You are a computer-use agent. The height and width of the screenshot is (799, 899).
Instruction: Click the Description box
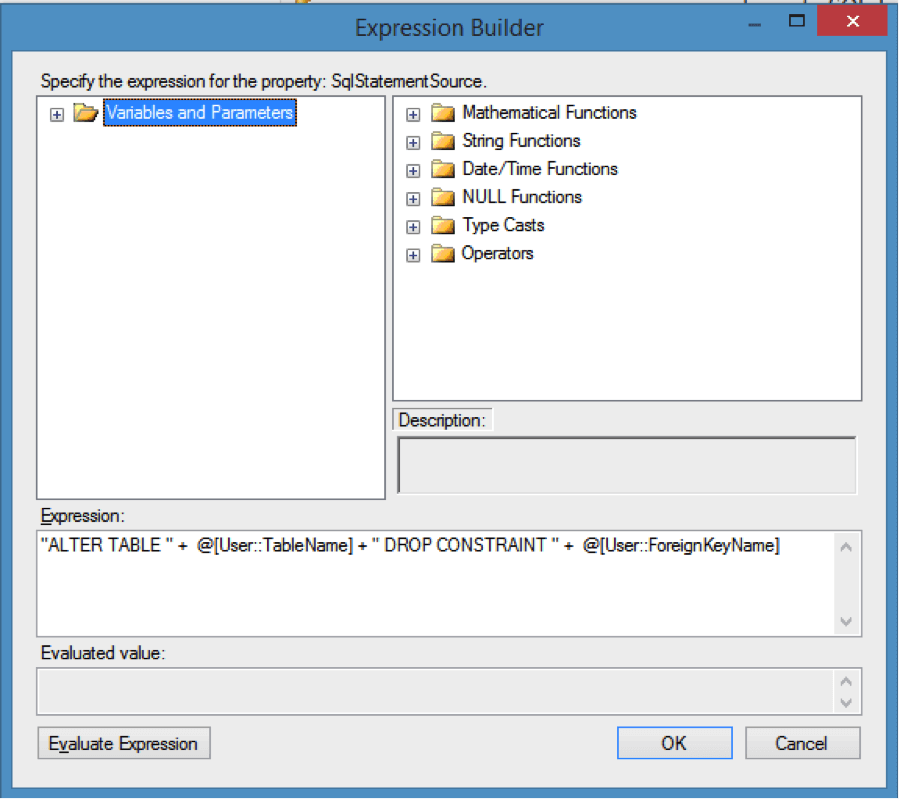point(627,465)
